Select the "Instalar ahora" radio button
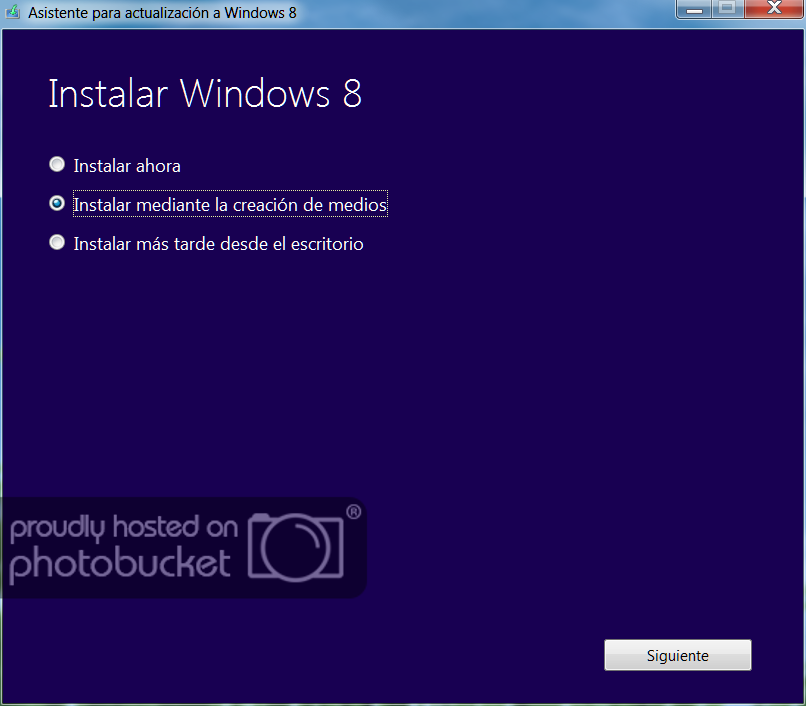806x706 pixels. [57, 165]
